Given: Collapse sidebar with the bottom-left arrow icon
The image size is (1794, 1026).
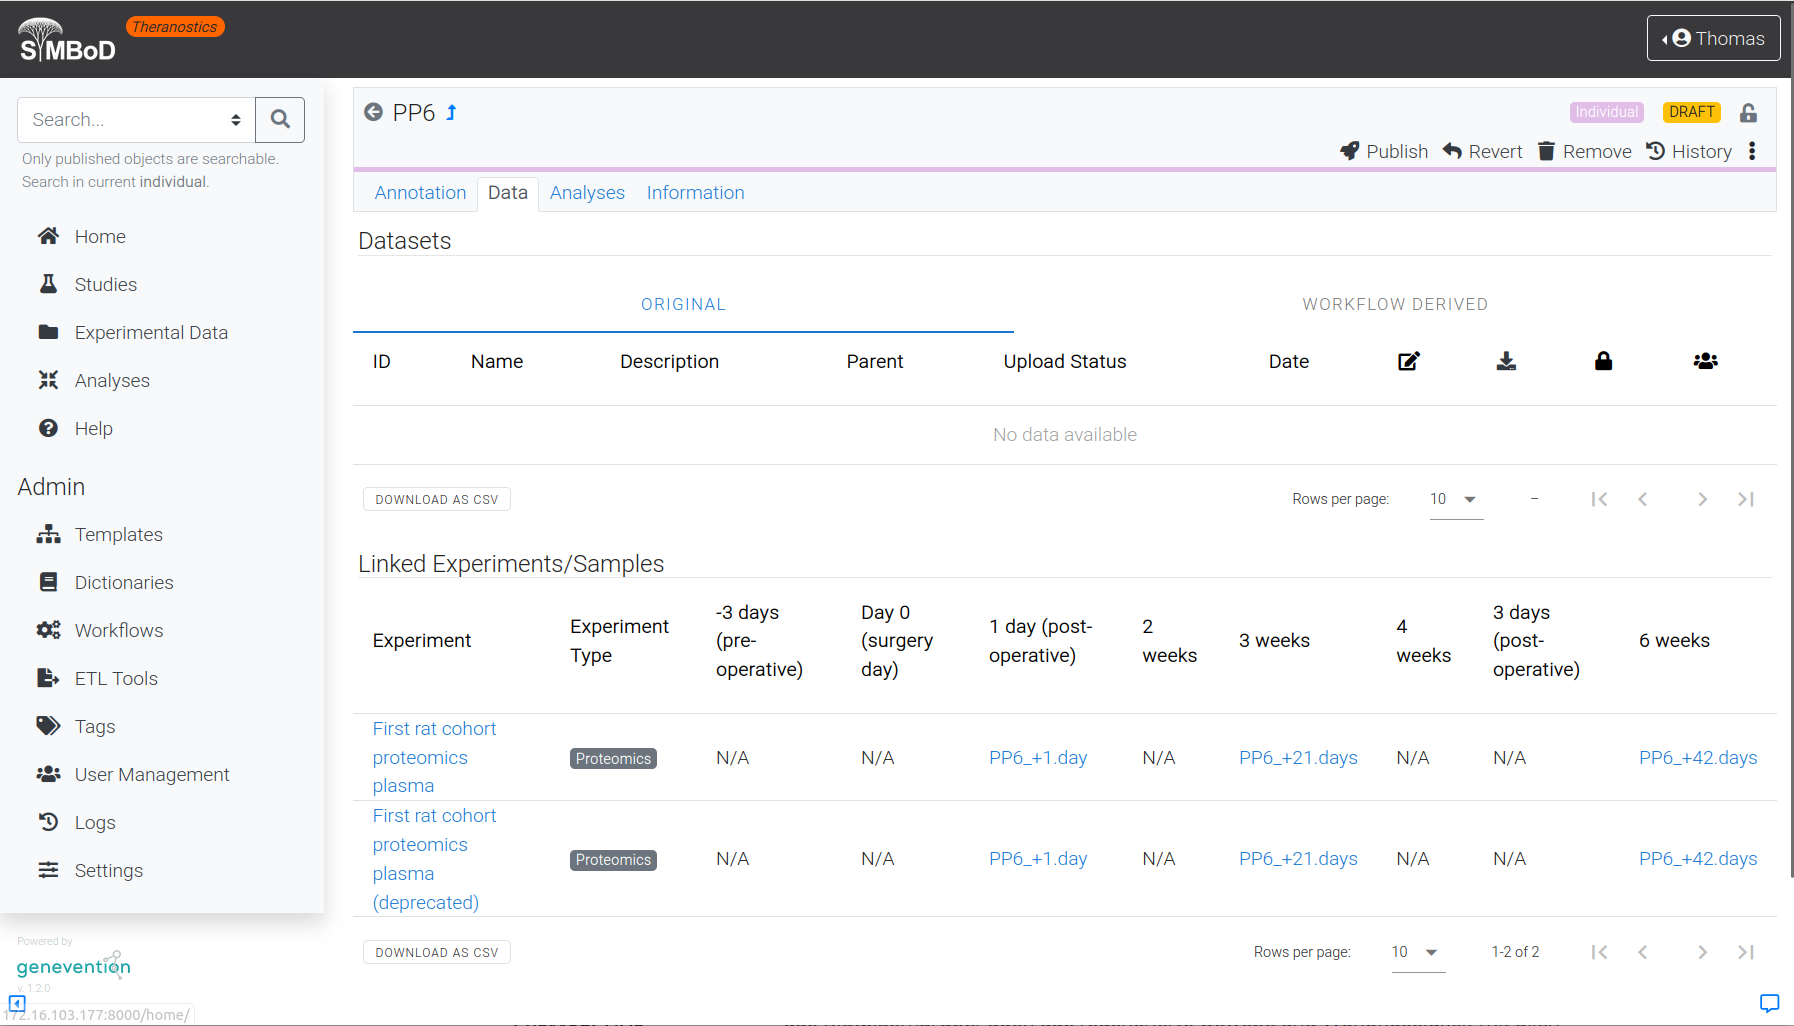Looking at the screenshot, I should coord(17,1003).
